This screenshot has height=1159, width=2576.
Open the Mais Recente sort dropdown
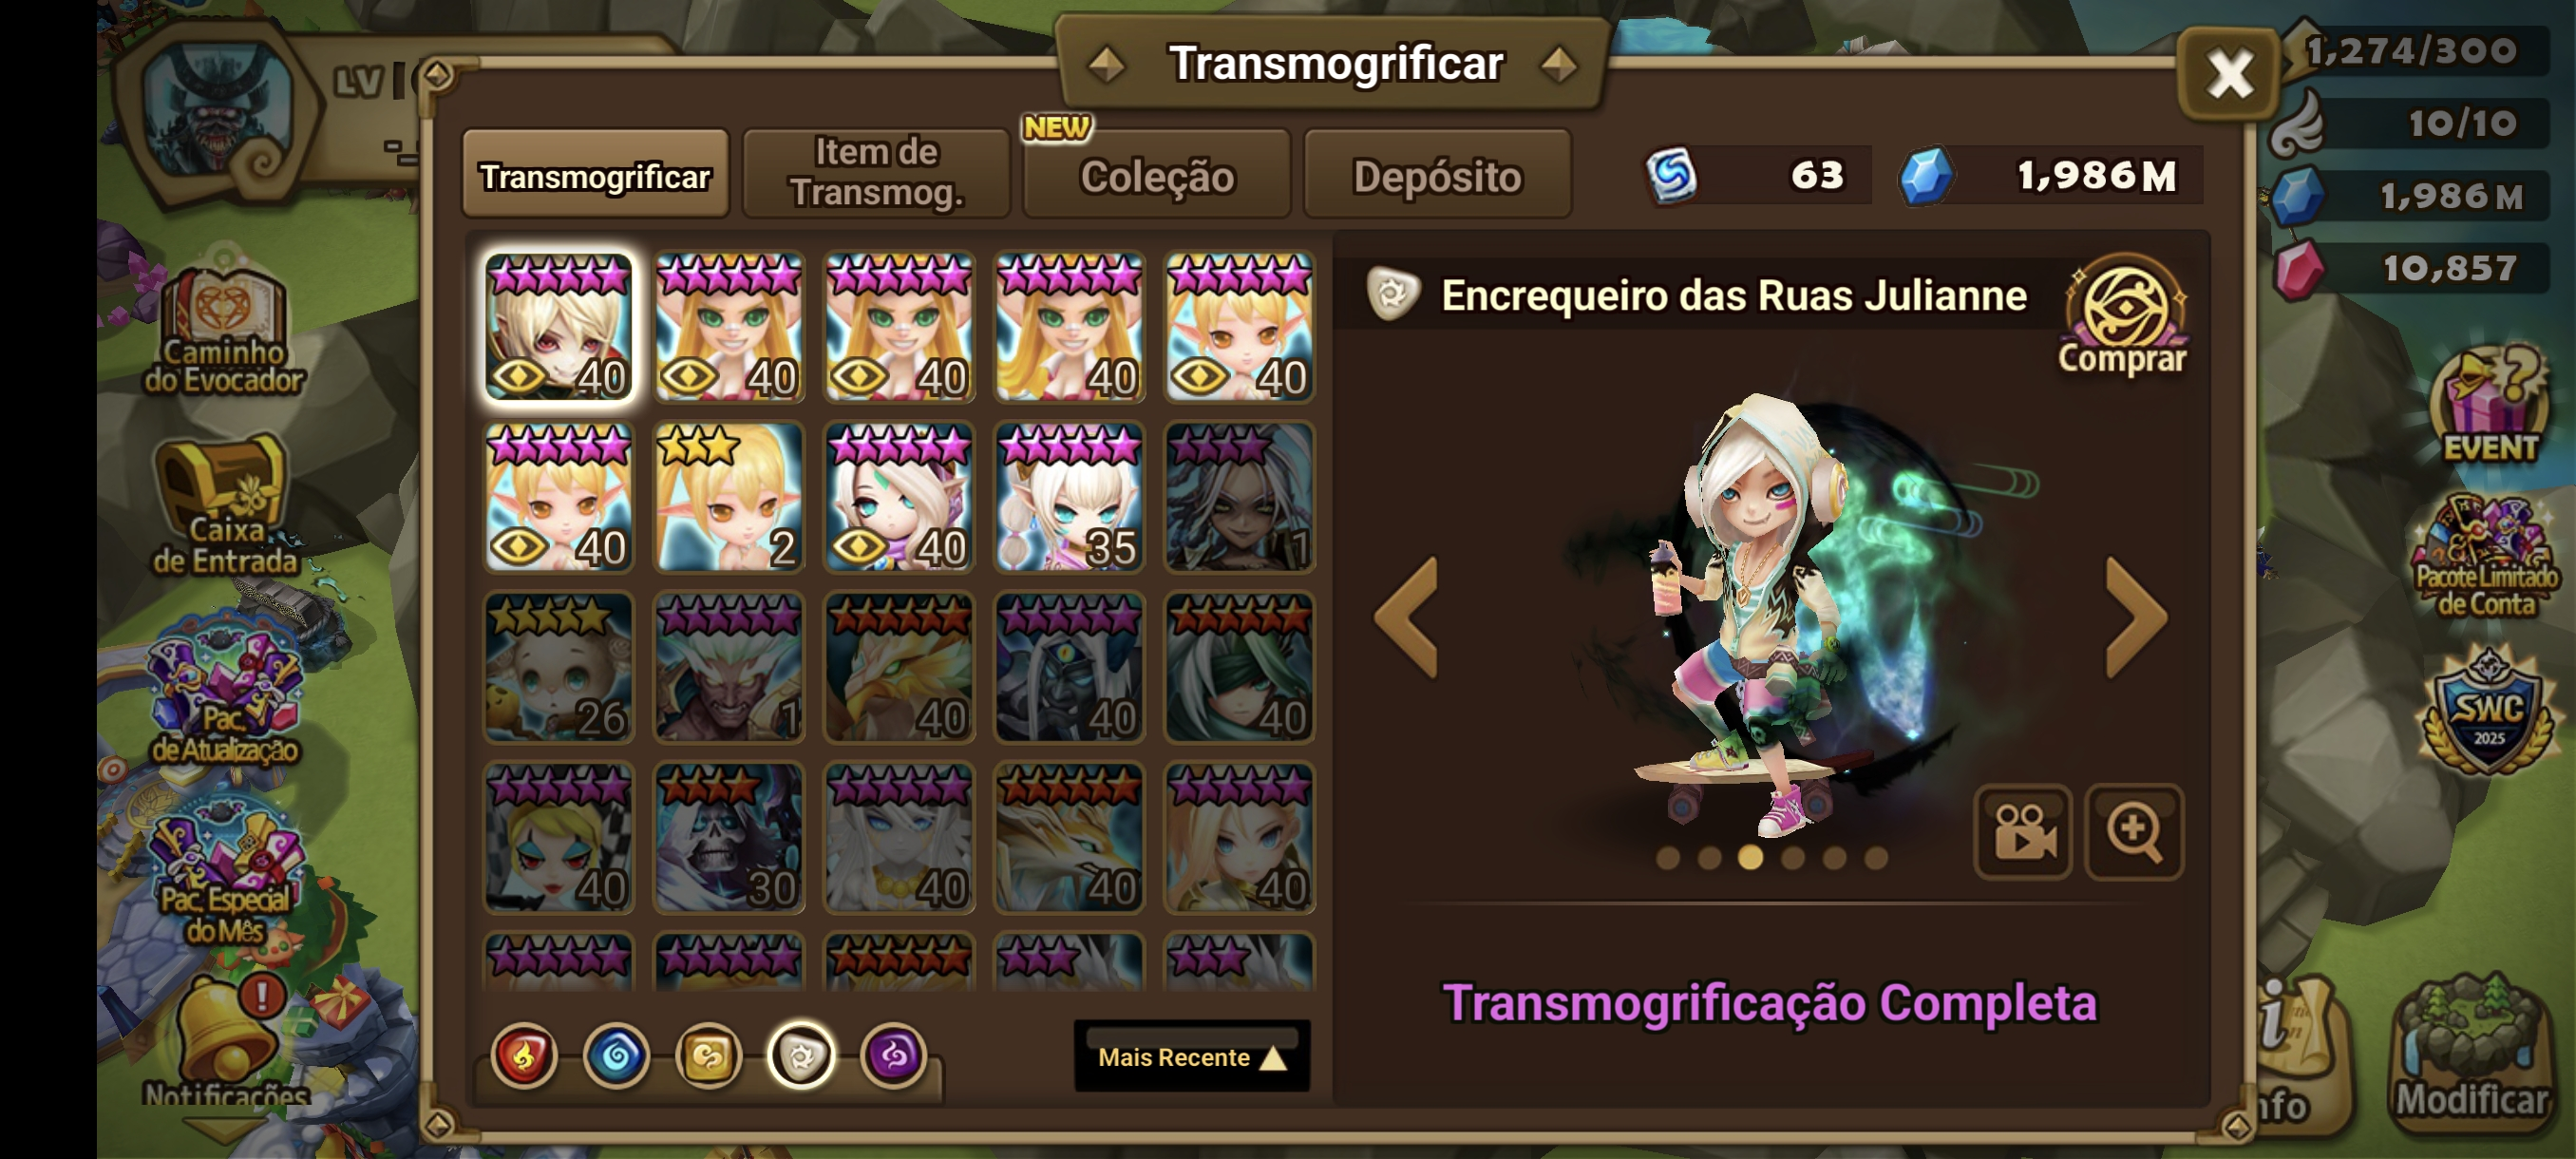click(1191, 1056)
